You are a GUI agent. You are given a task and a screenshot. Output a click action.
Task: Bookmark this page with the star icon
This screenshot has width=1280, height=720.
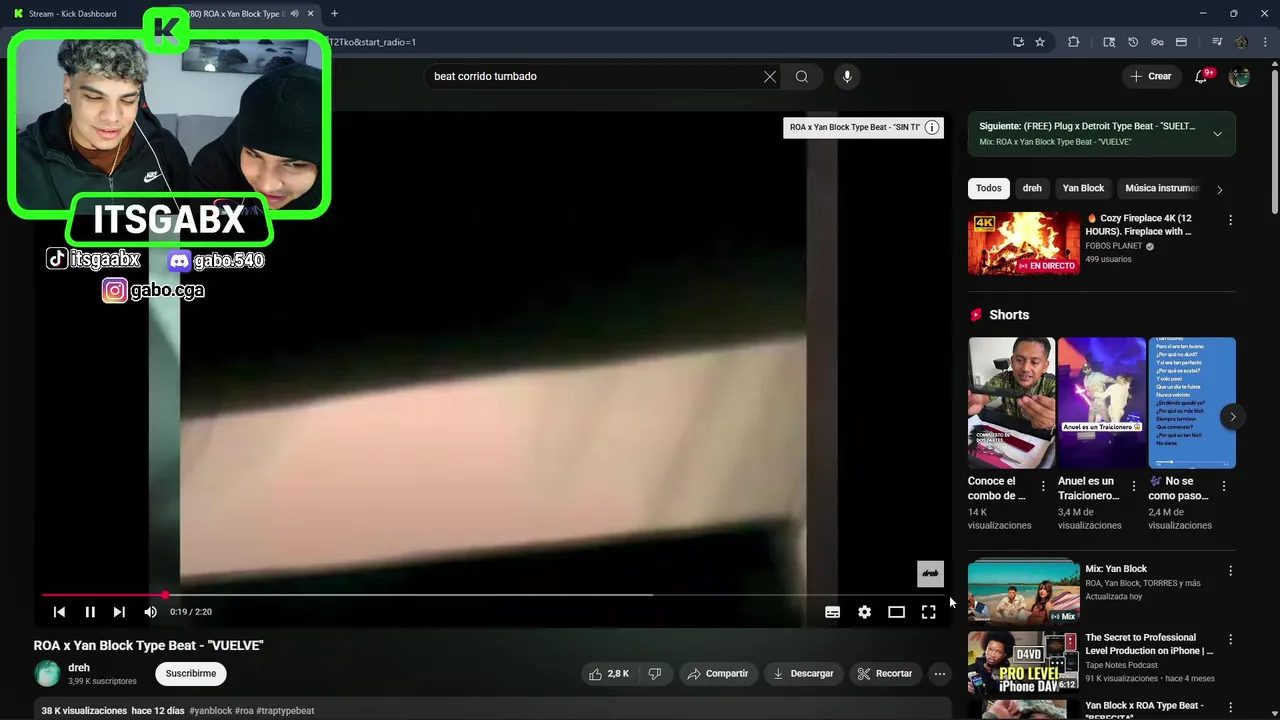1040,42
